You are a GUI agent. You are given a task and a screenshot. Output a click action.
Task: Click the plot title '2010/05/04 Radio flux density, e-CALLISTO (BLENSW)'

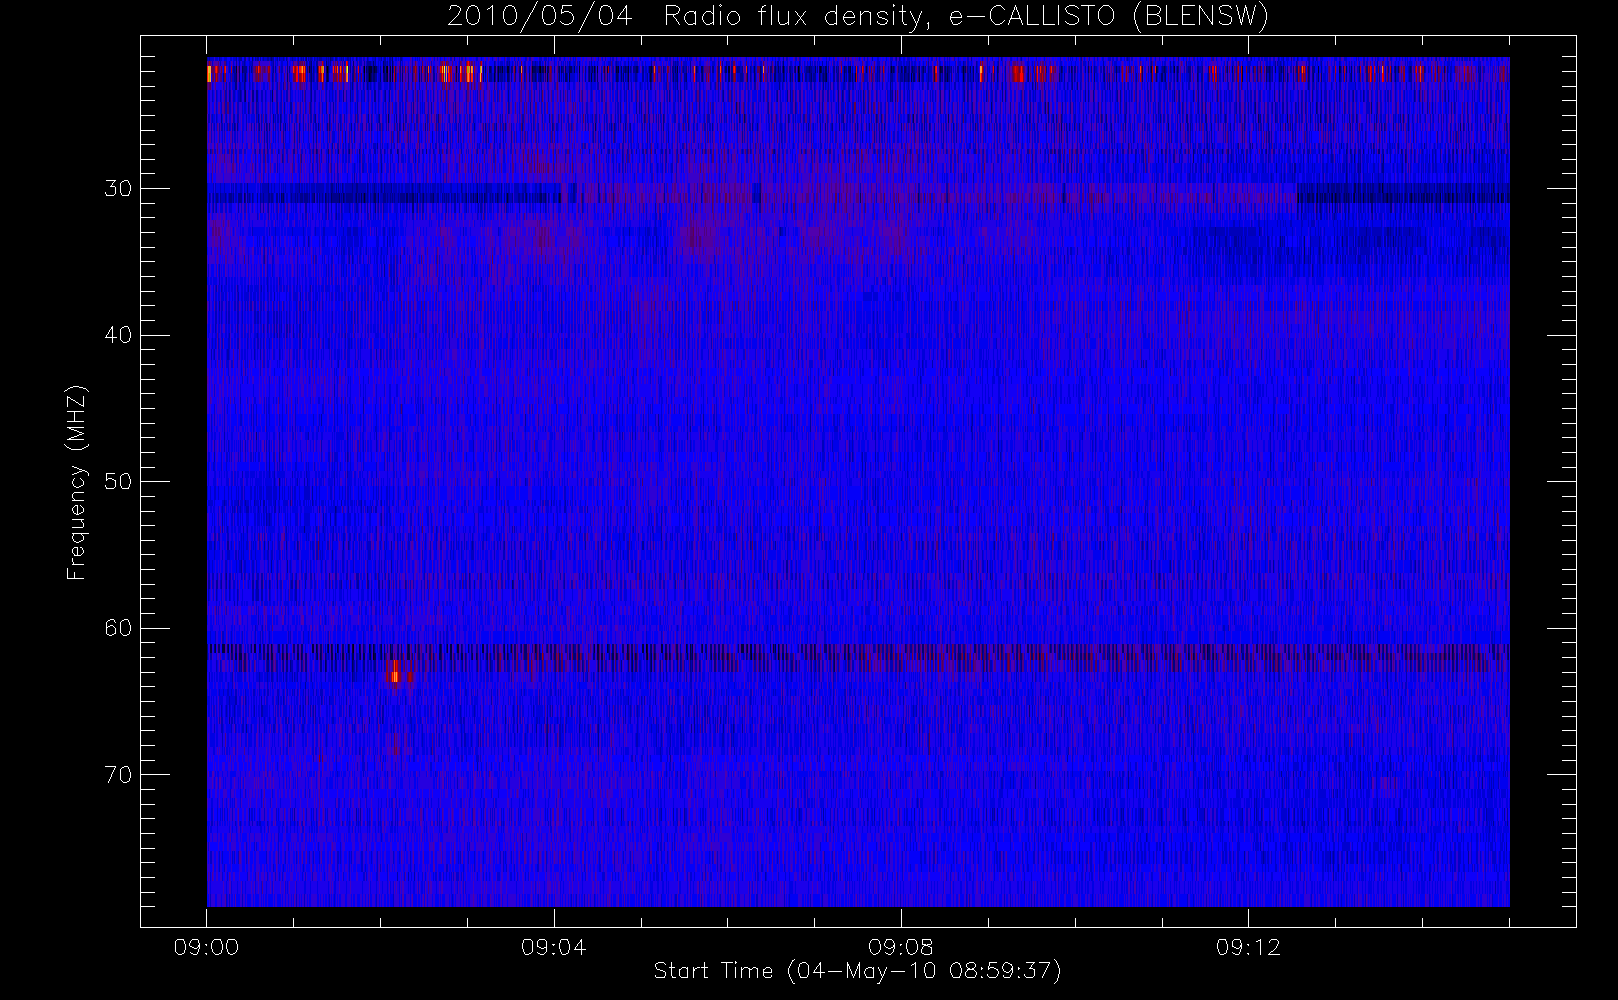[858, 17]
